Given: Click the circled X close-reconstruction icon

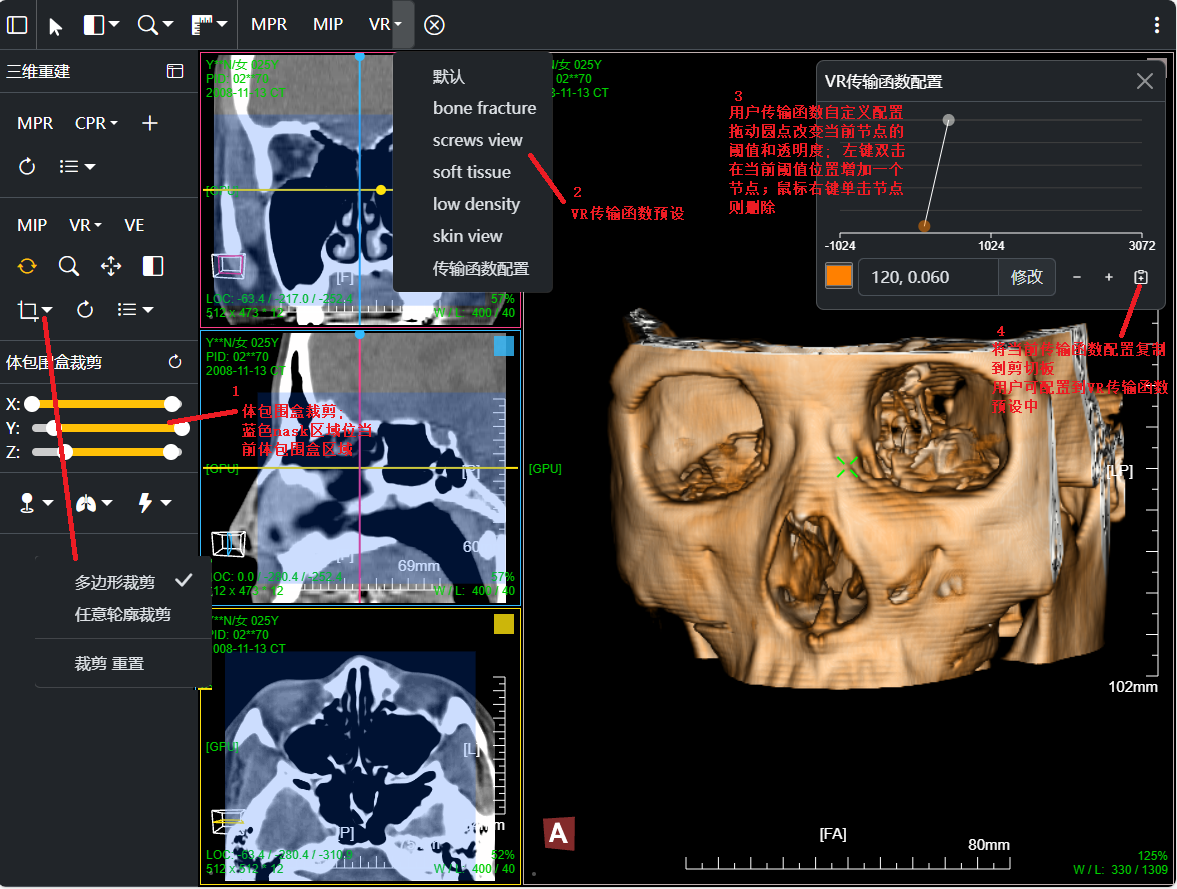Looking at the screenshot, I should pos(435,25).
